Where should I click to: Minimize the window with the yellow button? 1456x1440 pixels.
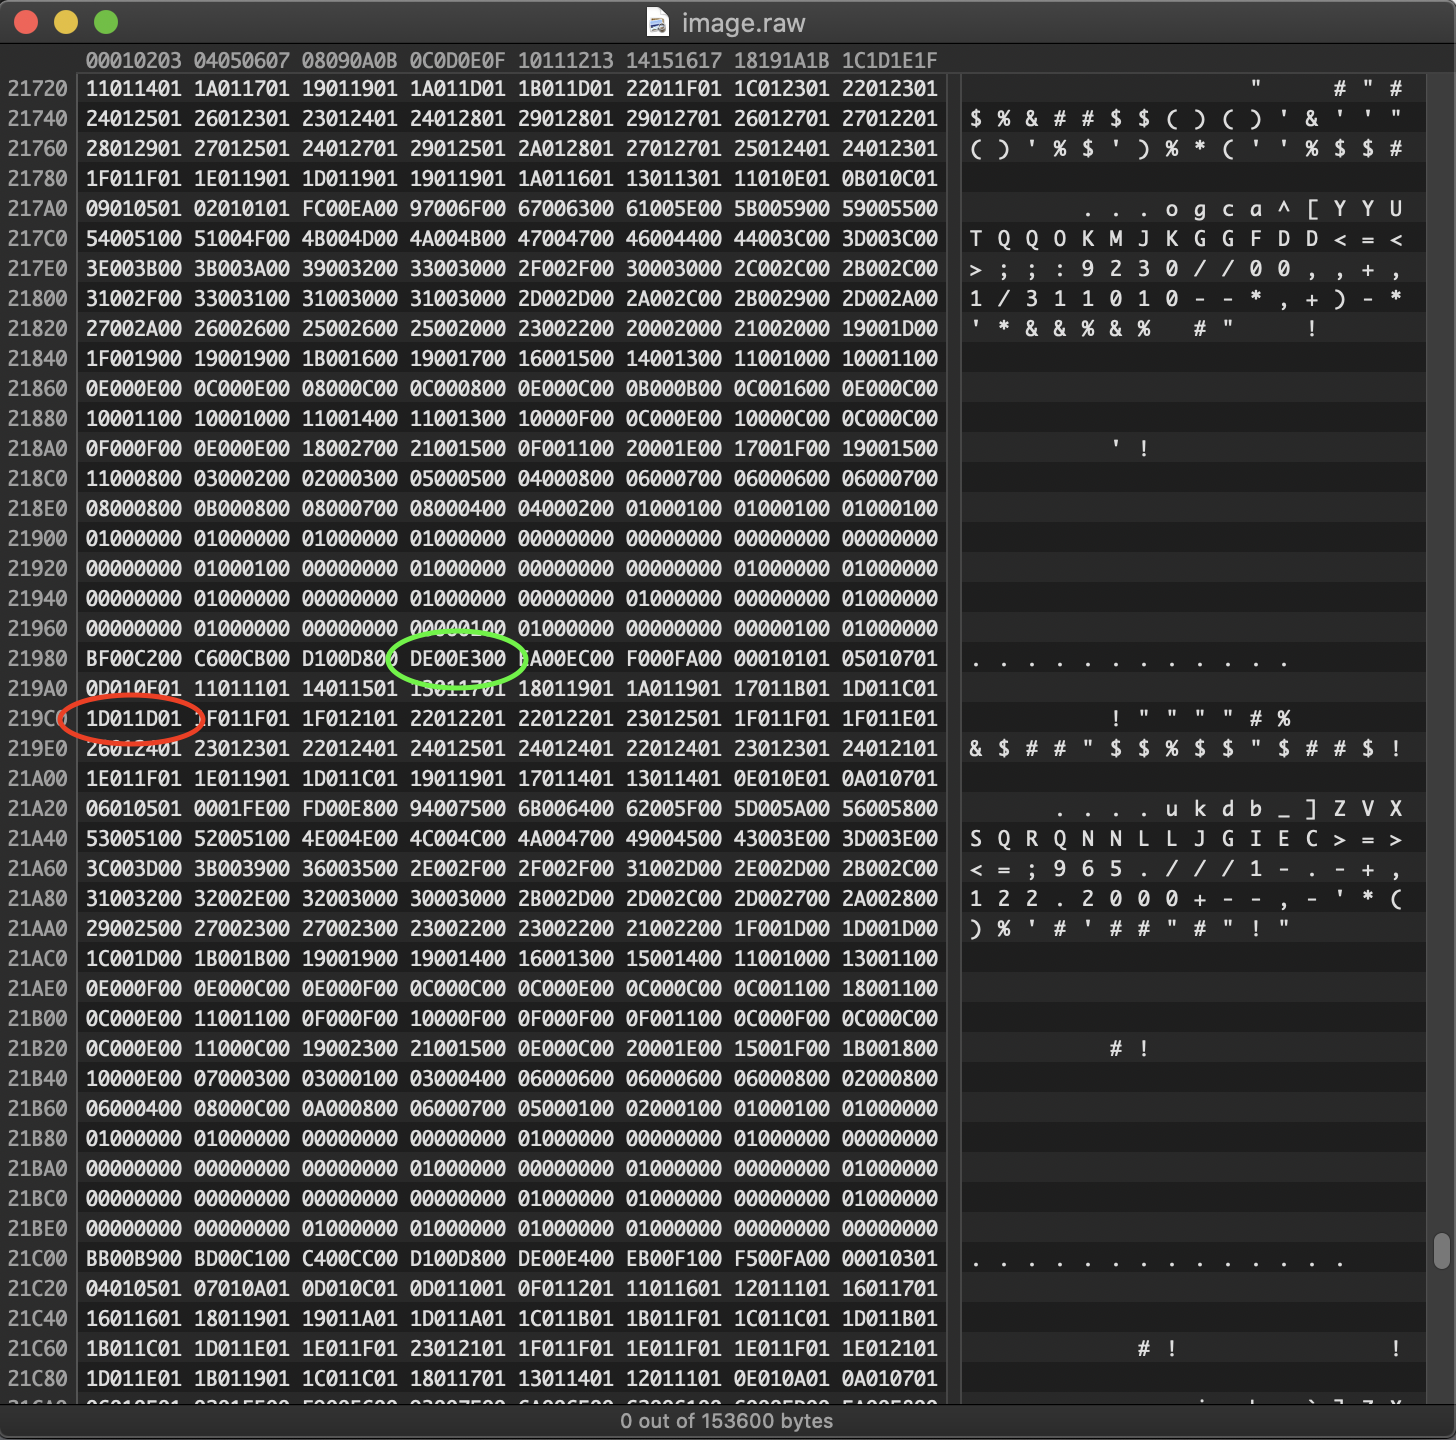65,22
